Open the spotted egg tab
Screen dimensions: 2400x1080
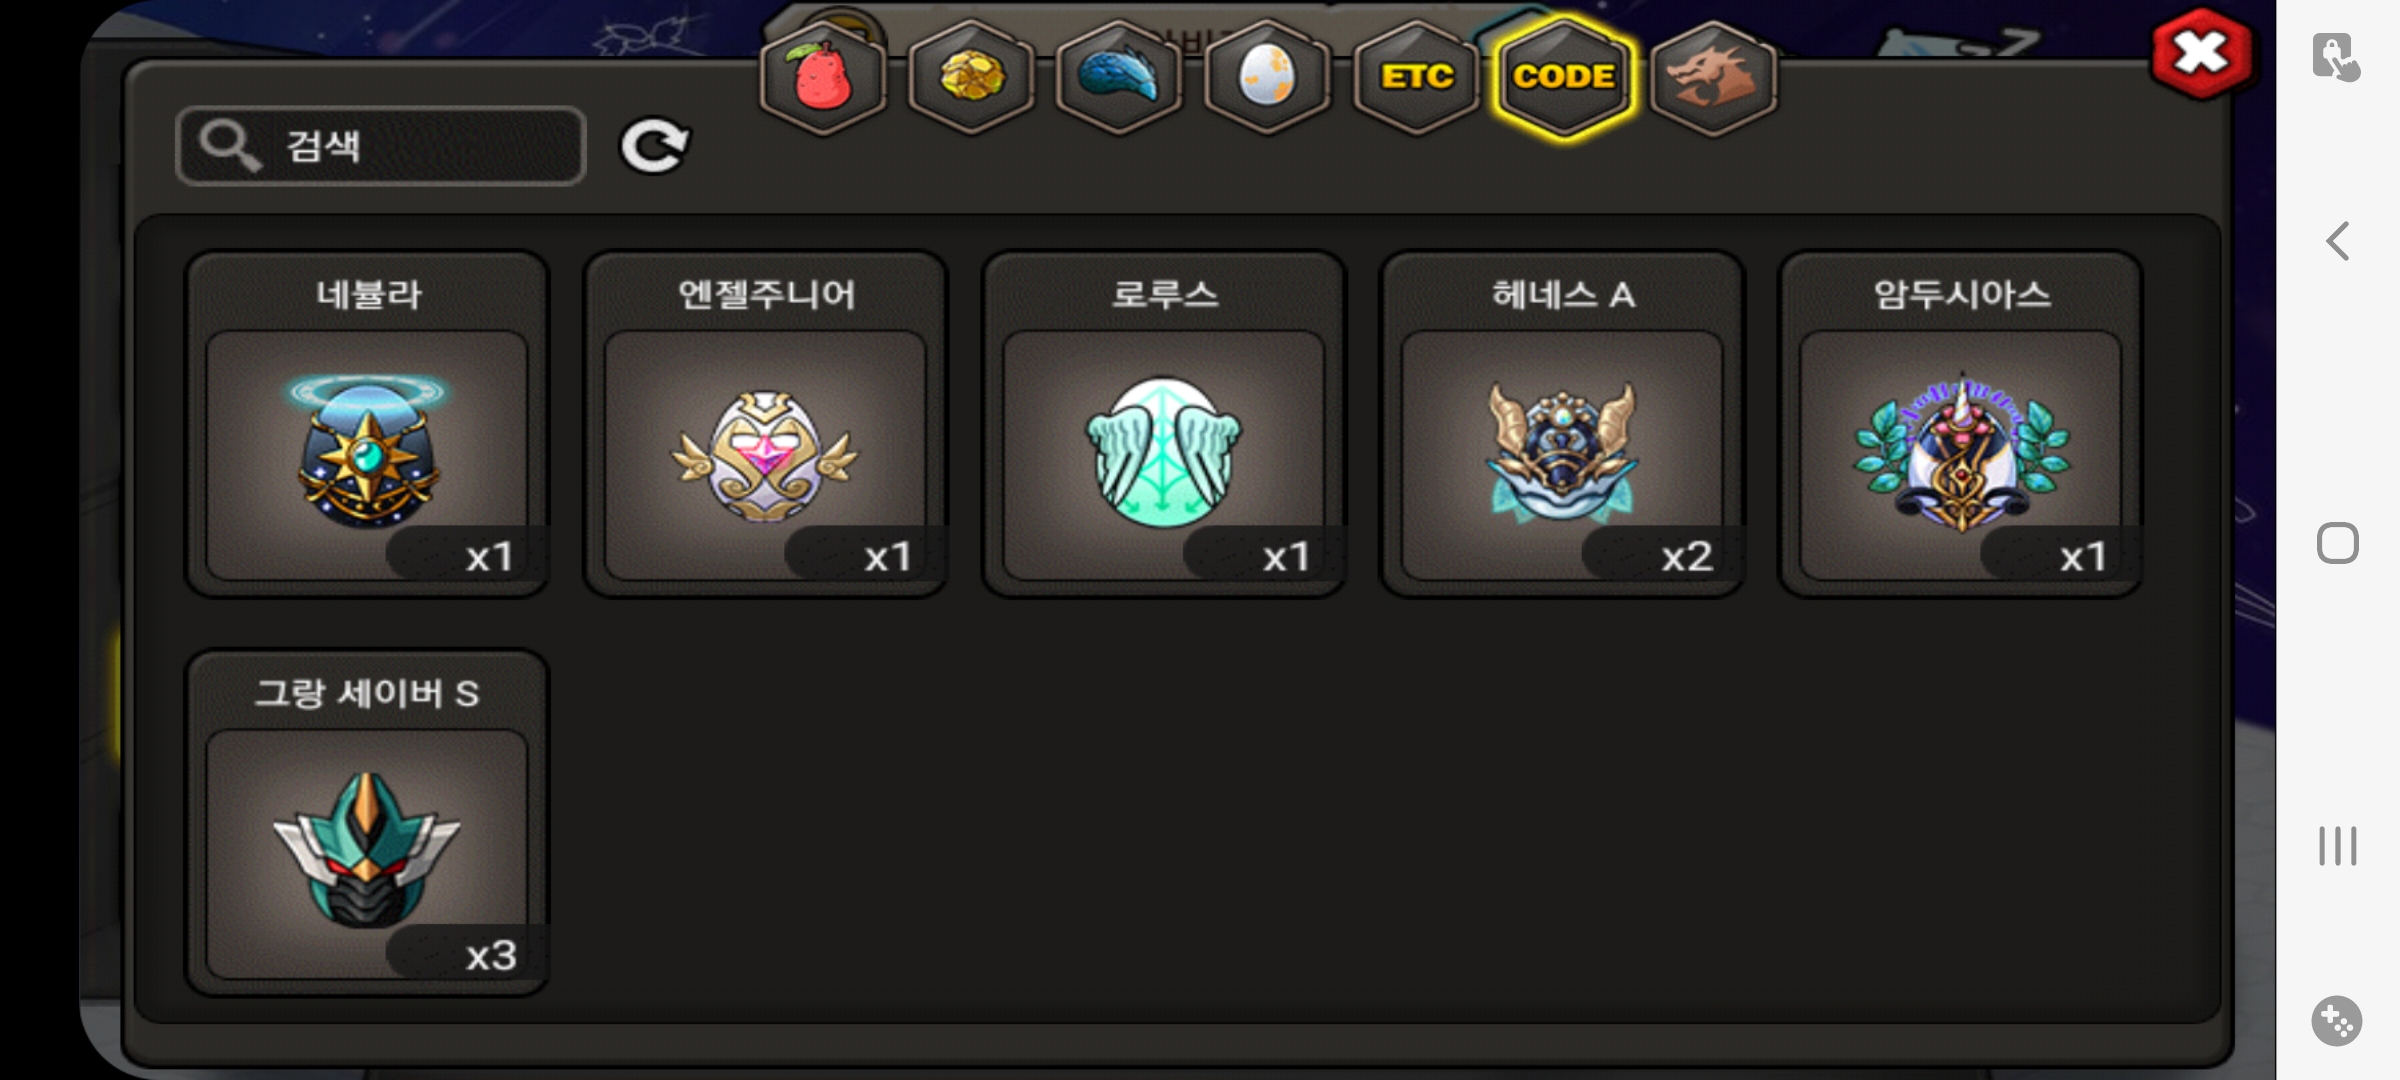1267,77
